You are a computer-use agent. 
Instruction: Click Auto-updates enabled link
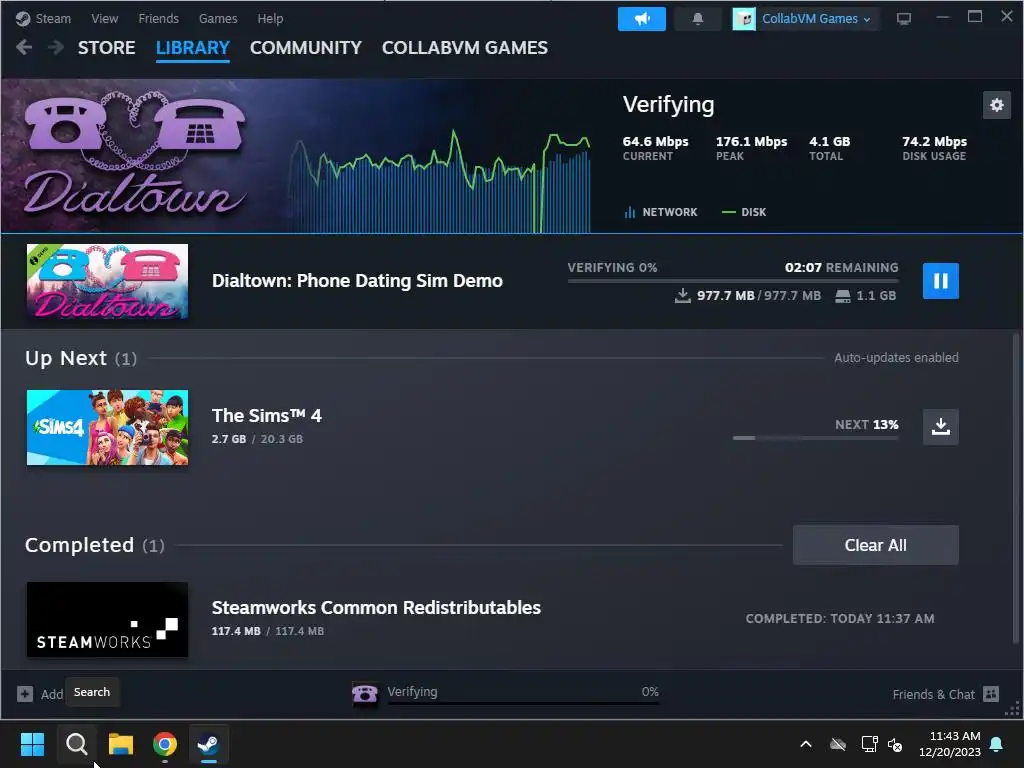pos(896,358)
